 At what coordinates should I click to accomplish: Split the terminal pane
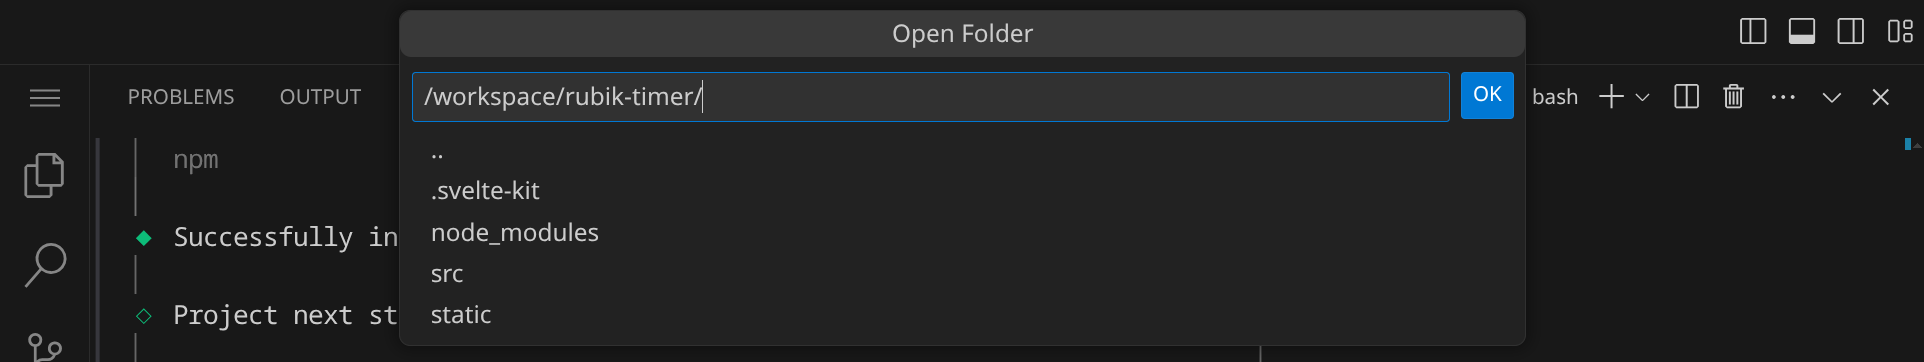1687,97
